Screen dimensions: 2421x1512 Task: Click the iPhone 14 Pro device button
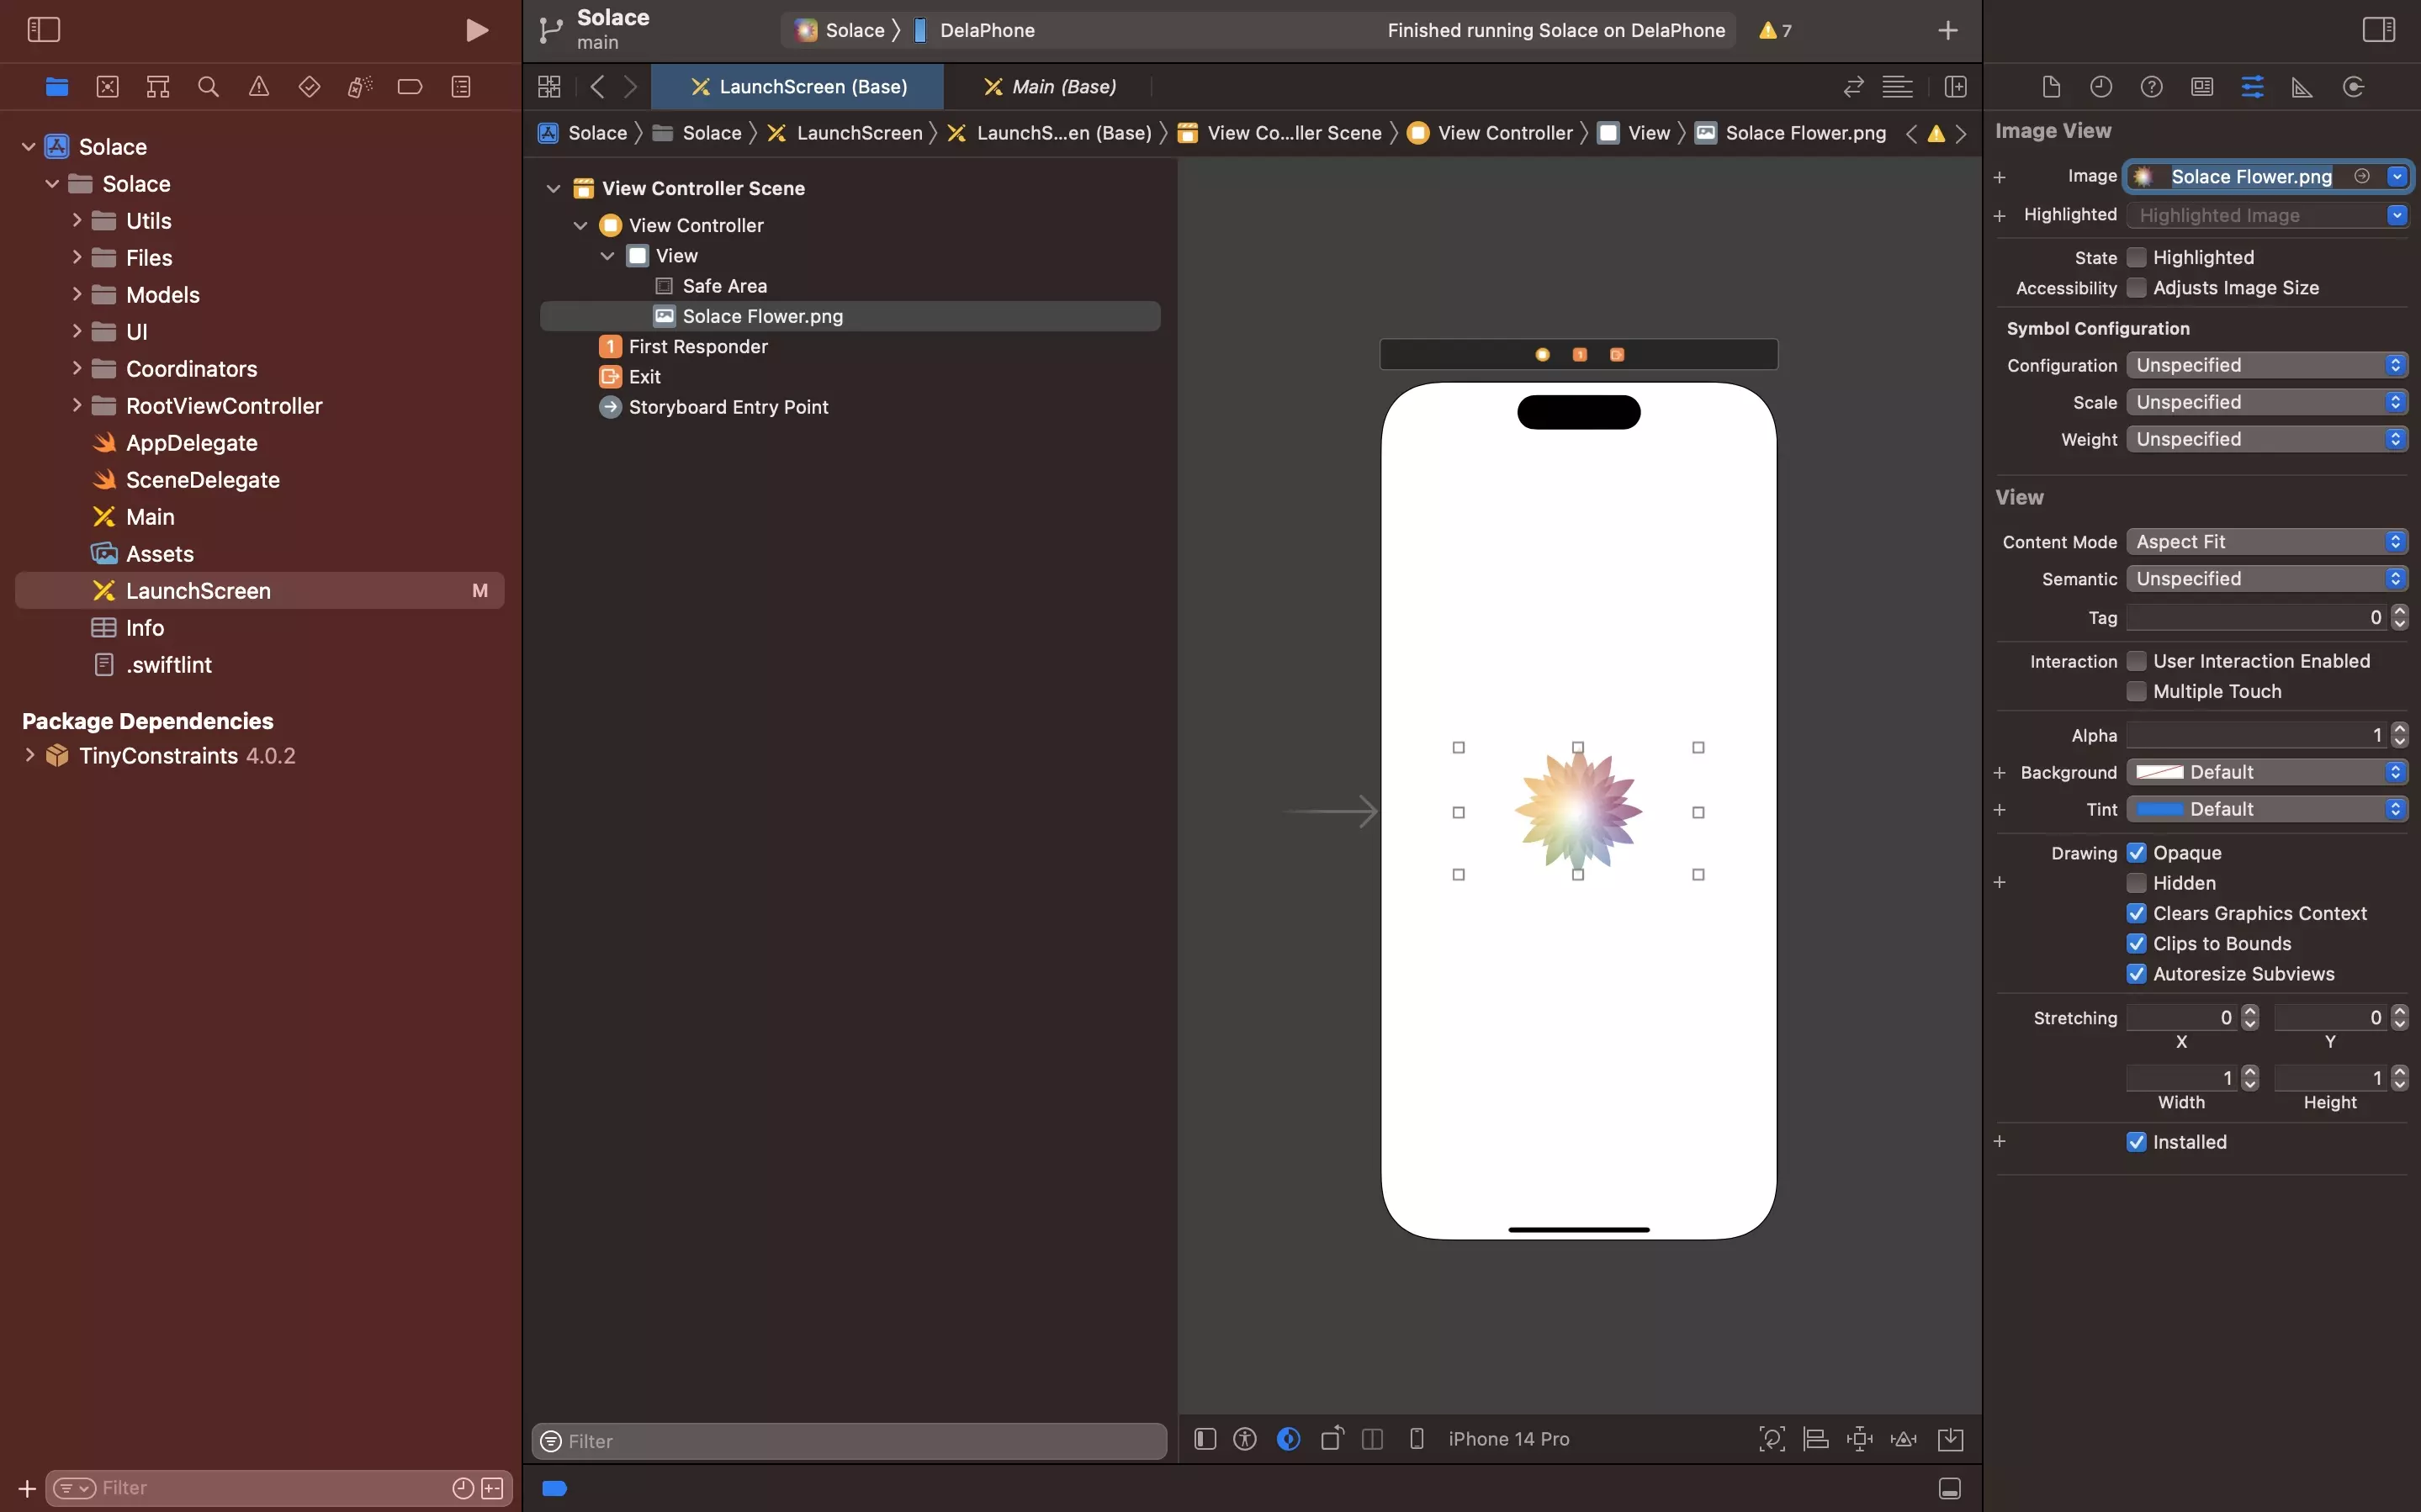pyautogui.click(x=1509, y=1439)
